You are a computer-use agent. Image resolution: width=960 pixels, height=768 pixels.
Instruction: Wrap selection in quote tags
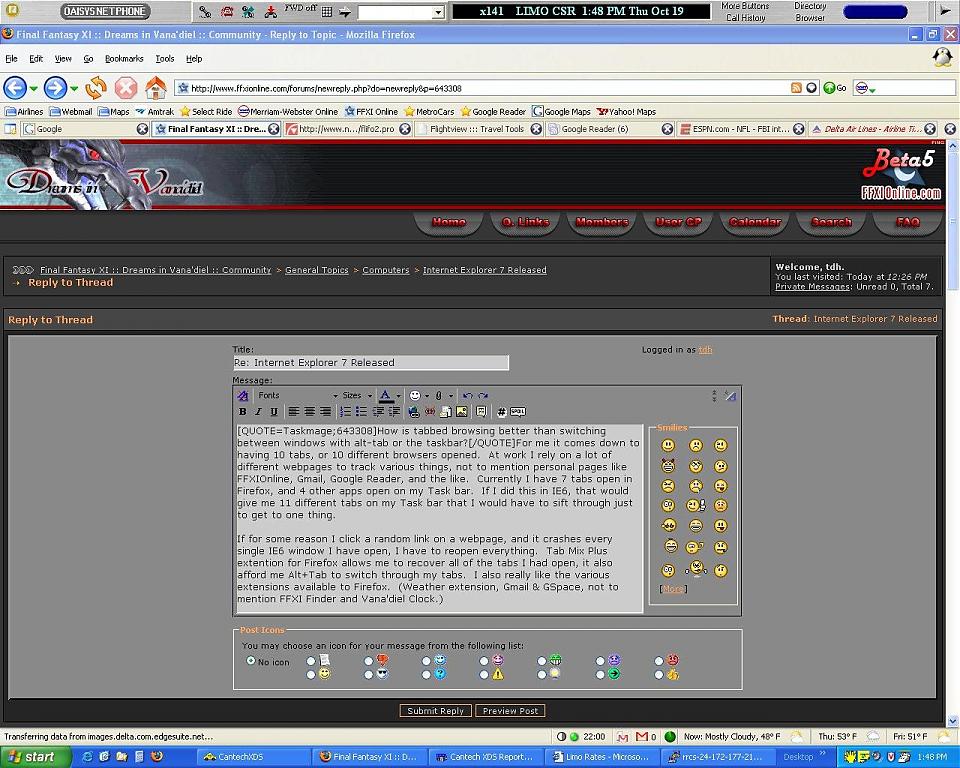click(481, 412)
